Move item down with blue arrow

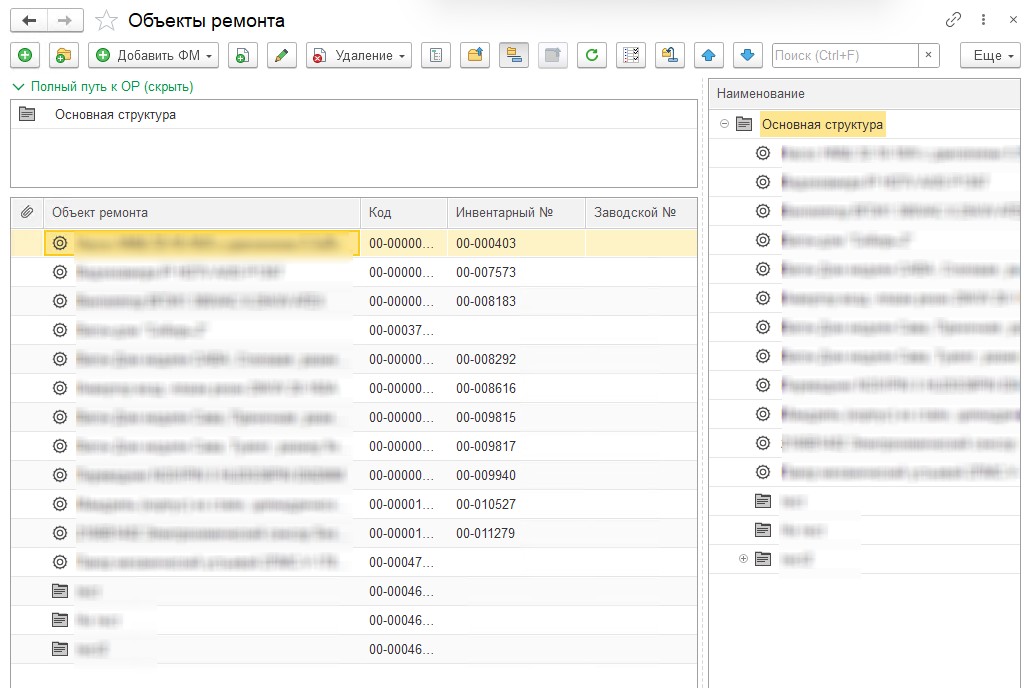pos(748,55)
